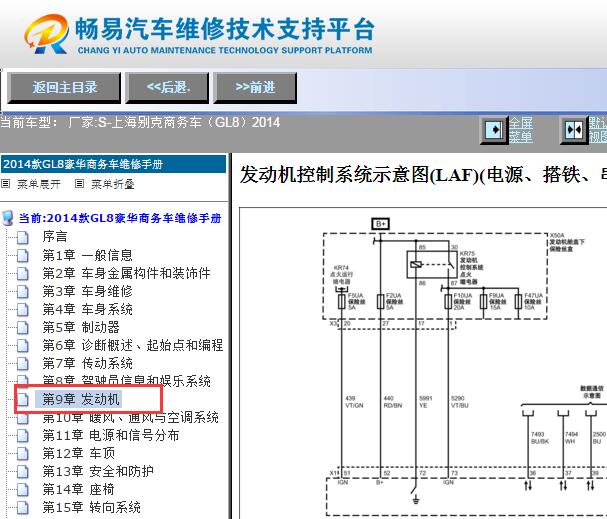Click page icon beside 第5章 制动器

pos(23,327)
